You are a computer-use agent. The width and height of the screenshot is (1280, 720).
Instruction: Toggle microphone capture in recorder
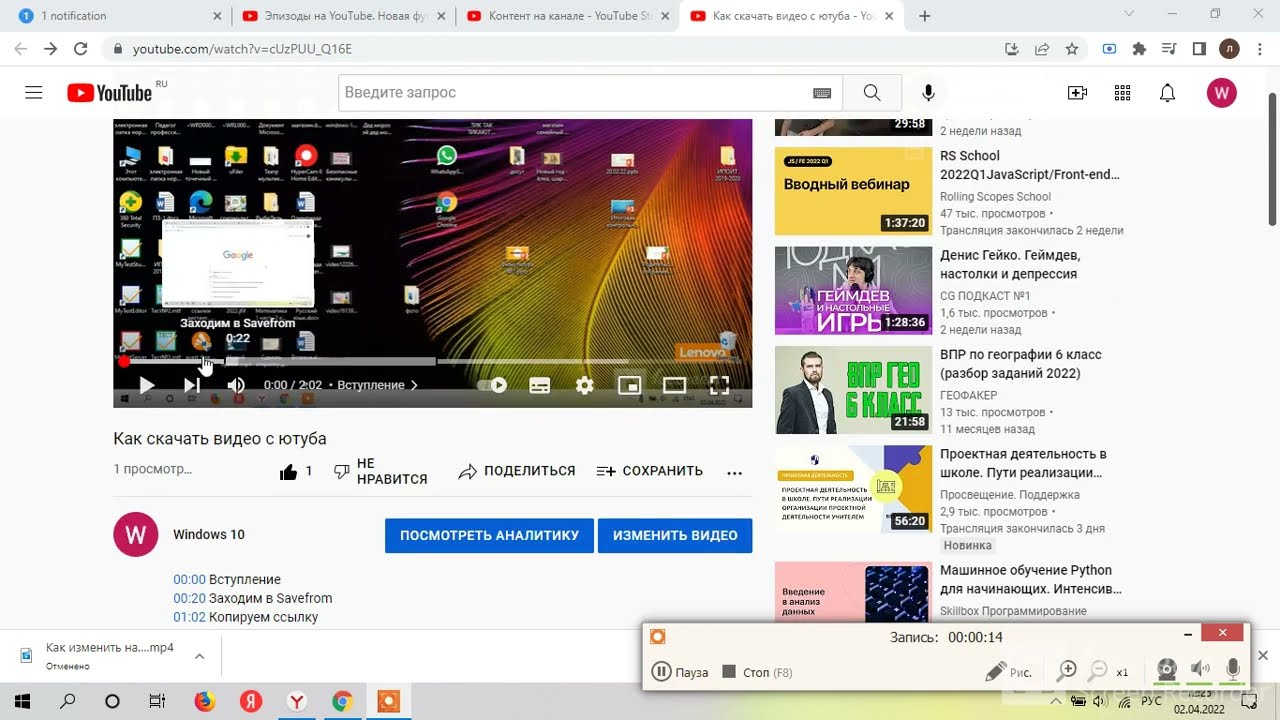point(1233,670)
